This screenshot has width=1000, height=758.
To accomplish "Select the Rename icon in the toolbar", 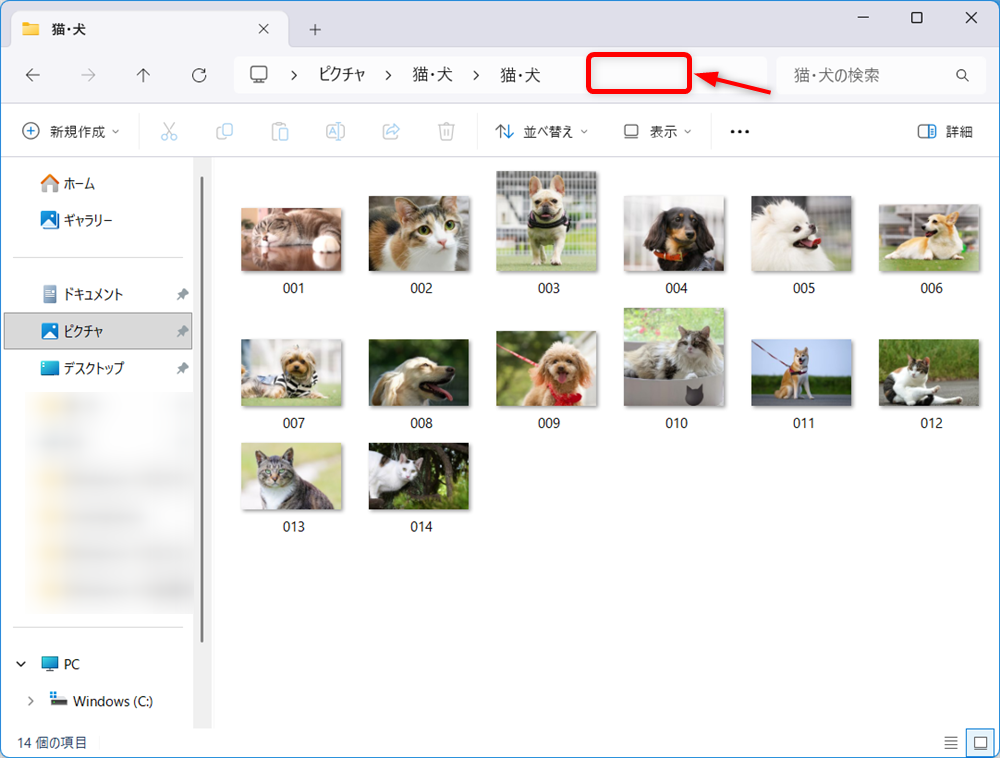I will click(335, 131).
